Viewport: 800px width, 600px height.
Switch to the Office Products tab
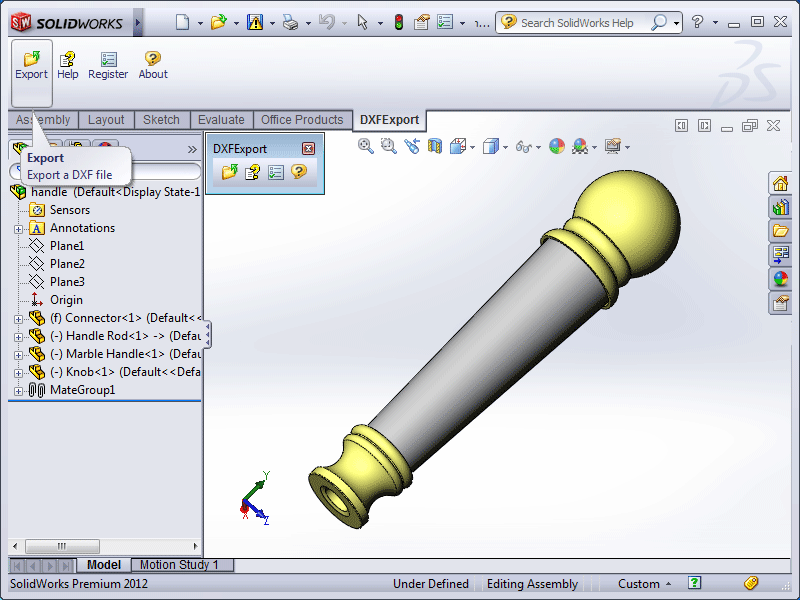coord(303,119)
